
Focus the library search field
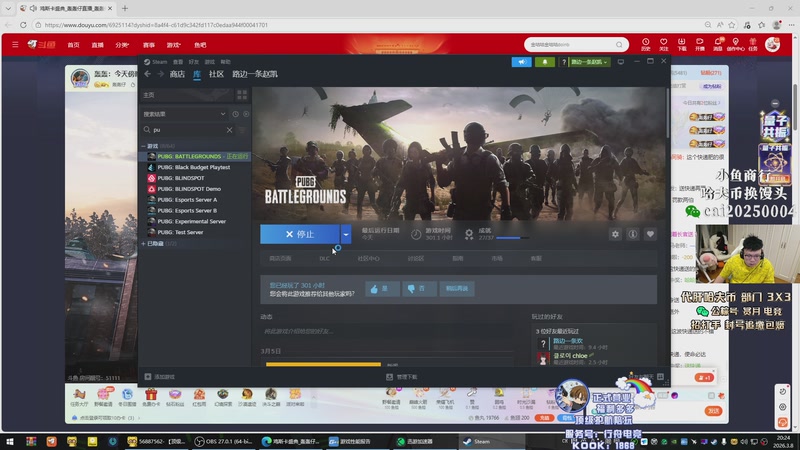(188, 130)
